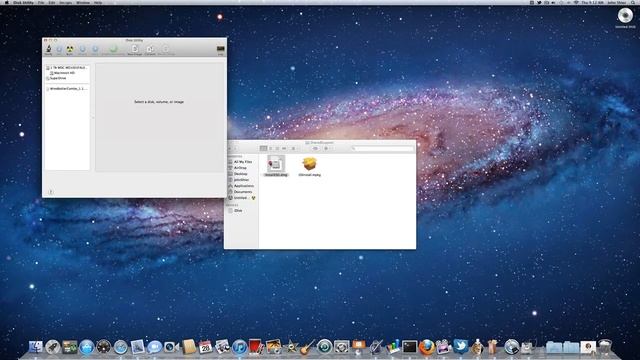Click the Quick Look eye button in Finder
640x360 pixels.
tap(315, 148)
